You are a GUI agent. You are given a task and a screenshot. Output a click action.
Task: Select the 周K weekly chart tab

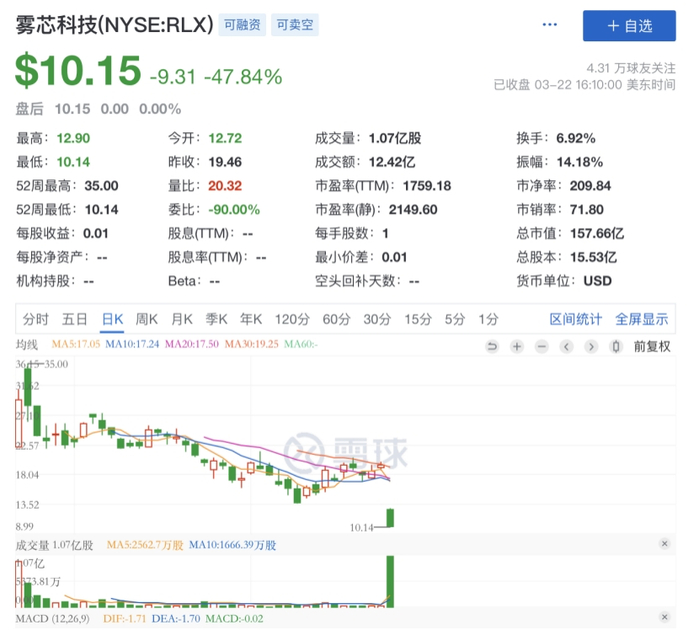(147, 319)
